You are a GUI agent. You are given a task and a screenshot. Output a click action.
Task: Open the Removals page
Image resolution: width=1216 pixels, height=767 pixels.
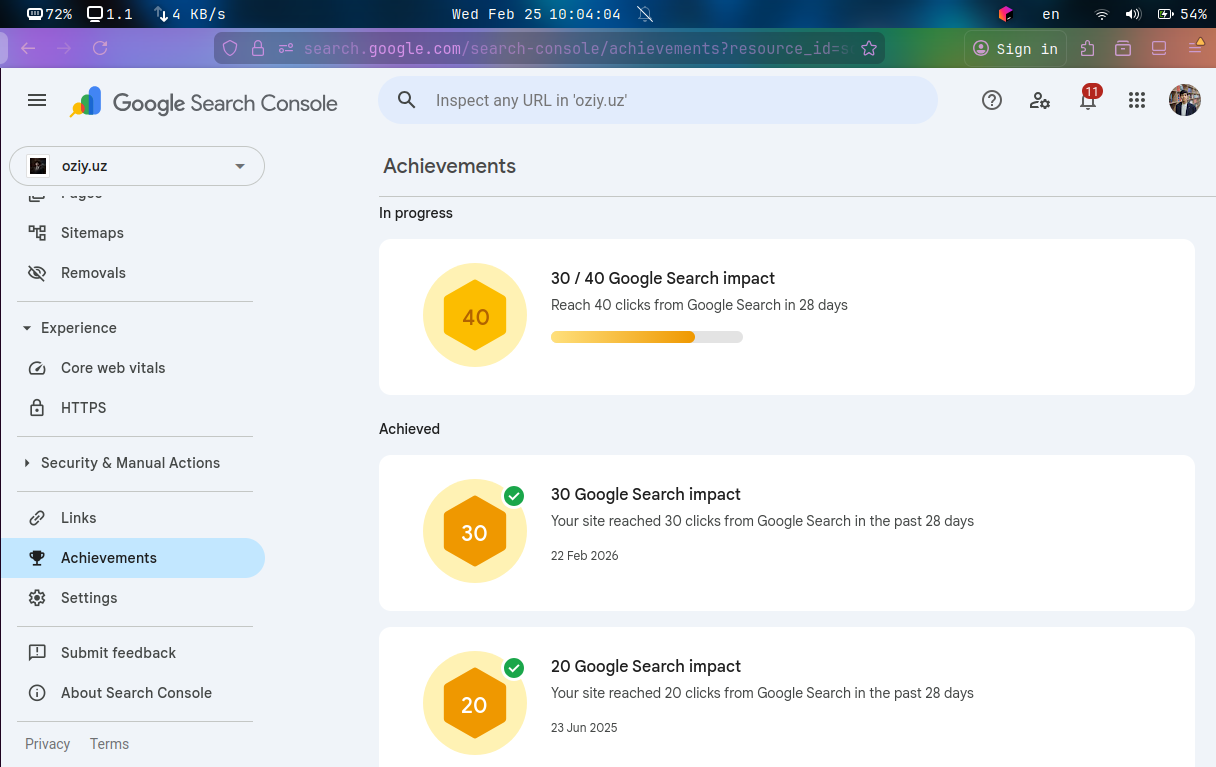[93, 273]
